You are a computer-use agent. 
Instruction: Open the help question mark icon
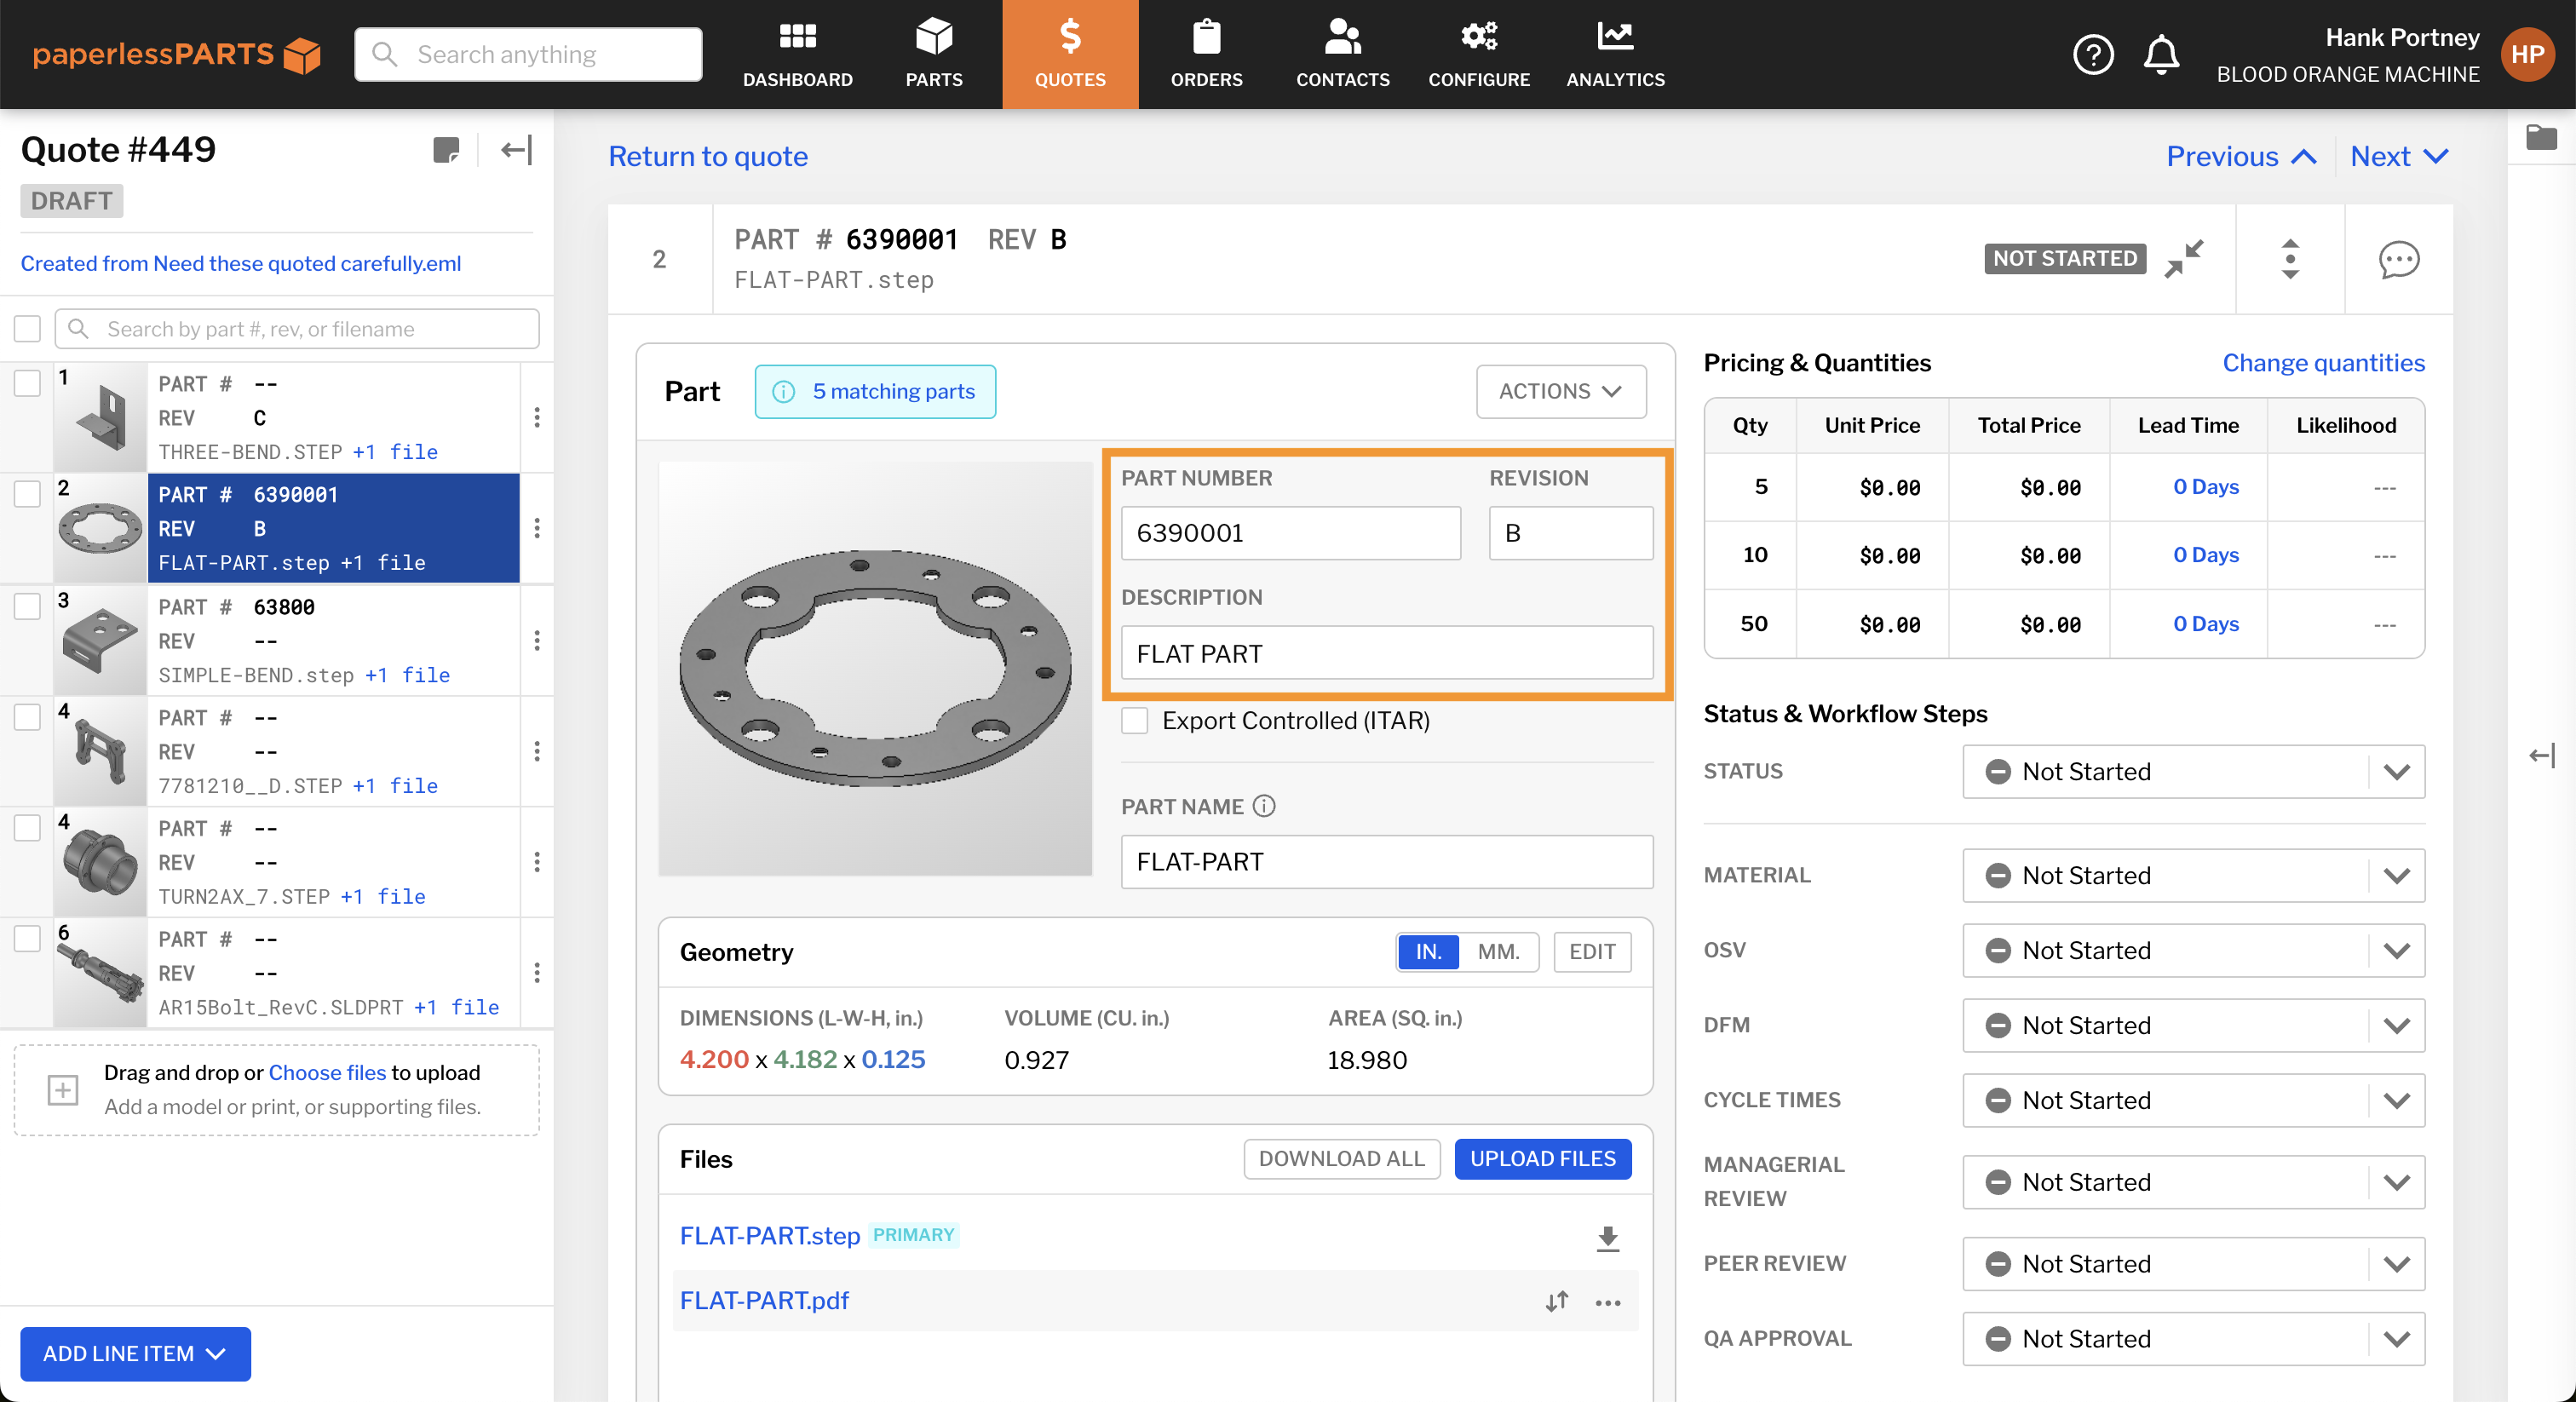click(x=2092, y=54)
